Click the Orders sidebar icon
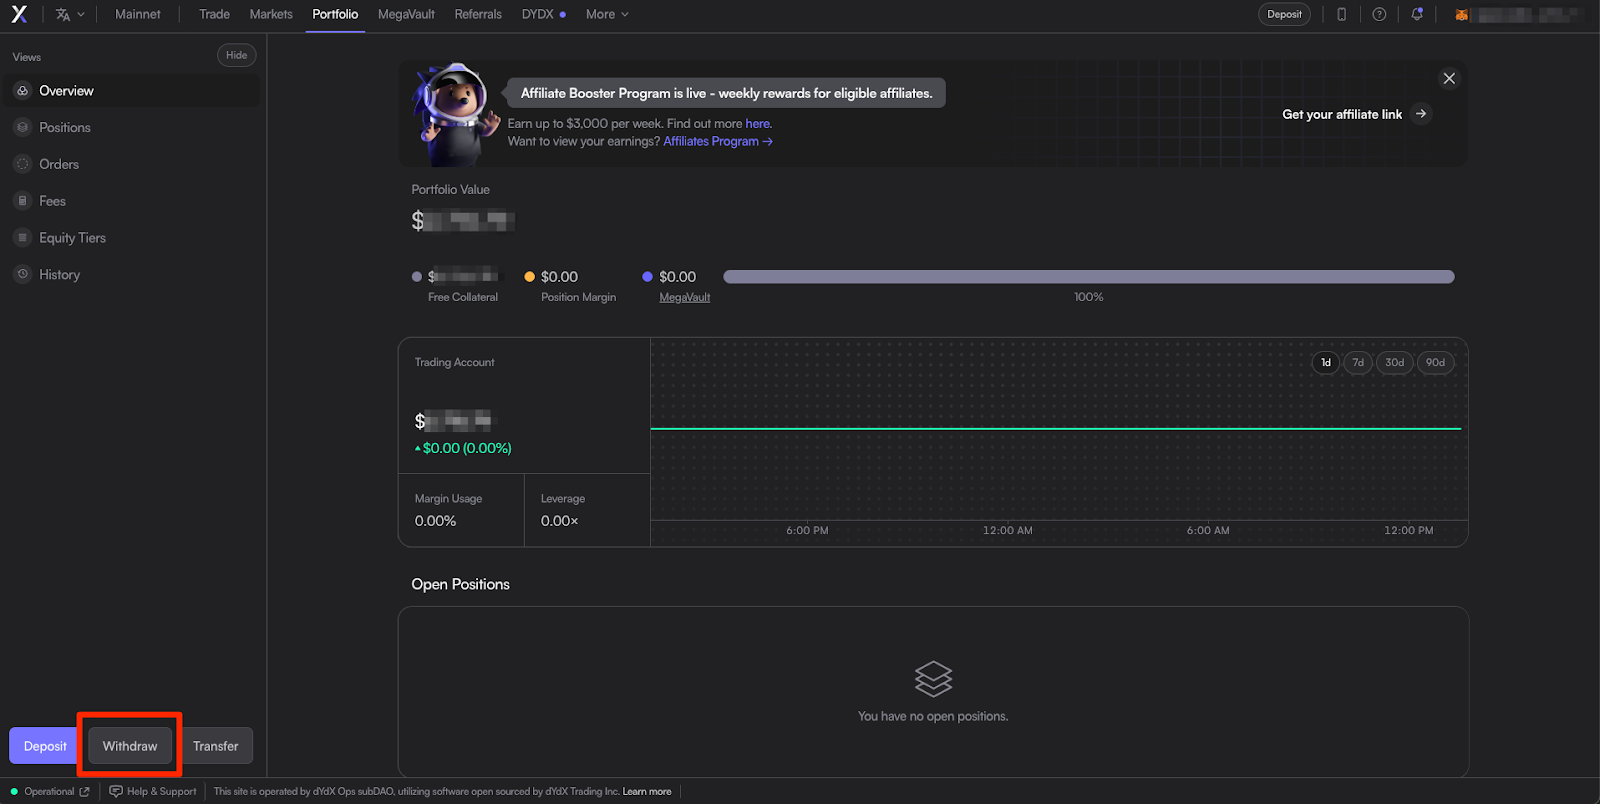The width and height of the screenshot is (1600, 804). pos(23,164)
